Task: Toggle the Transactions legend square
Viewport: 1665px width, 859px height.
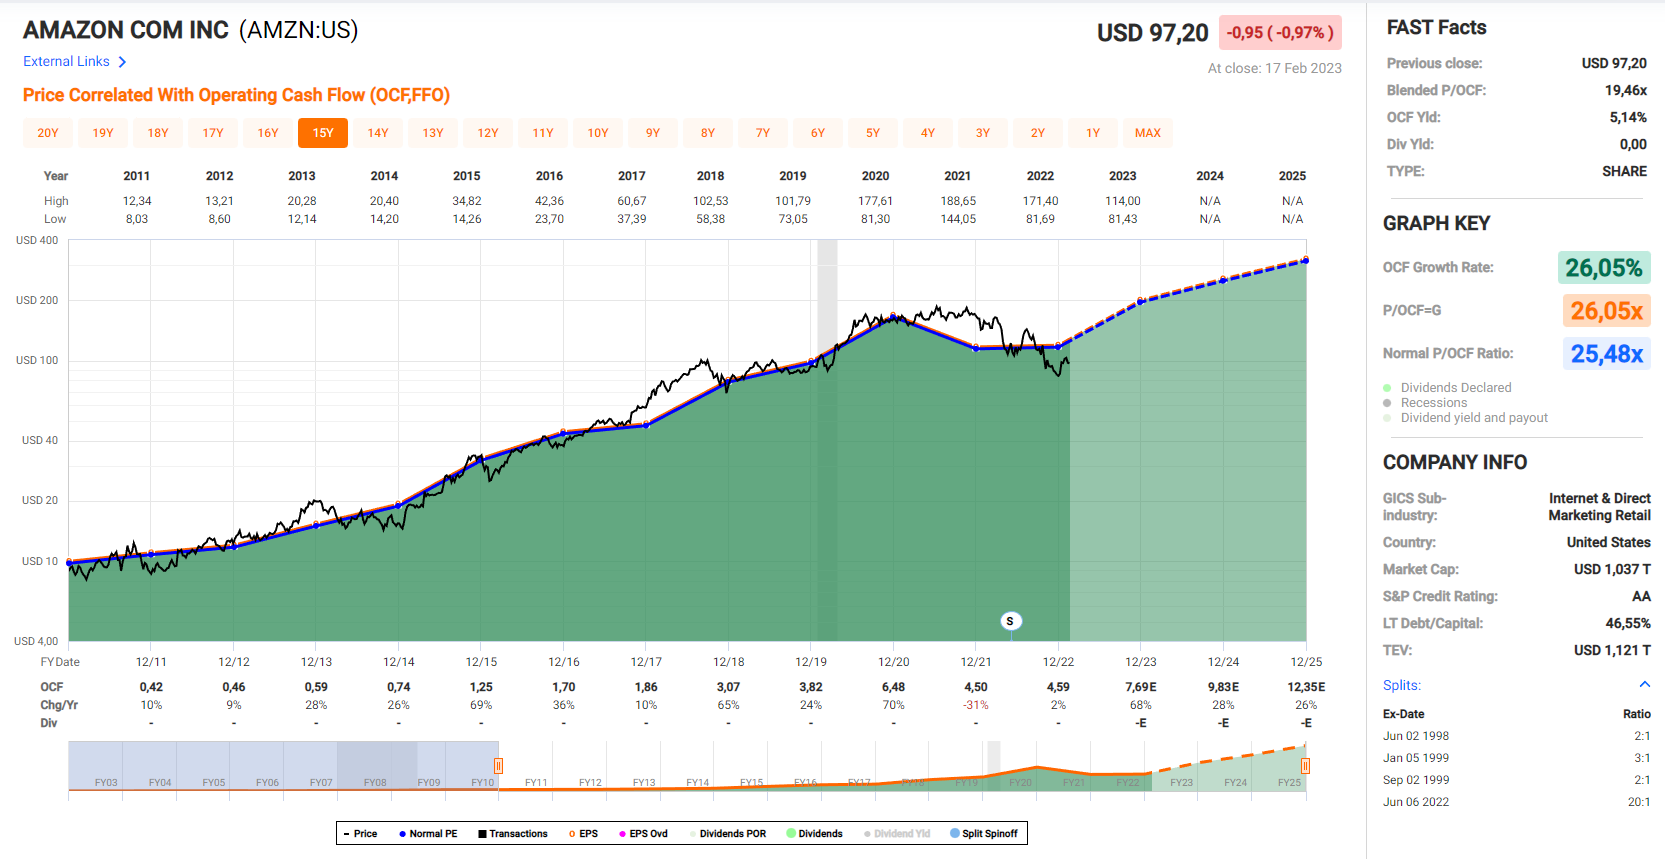Action: pyautogui.click(x=482, y=834)
